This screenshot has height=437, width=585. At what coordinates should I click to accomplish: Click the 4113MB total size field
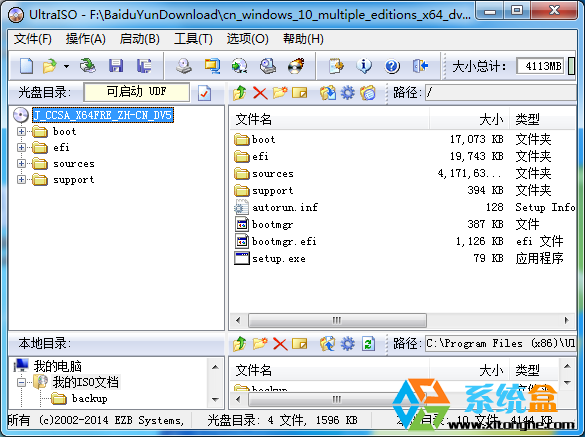click(540, 66)
